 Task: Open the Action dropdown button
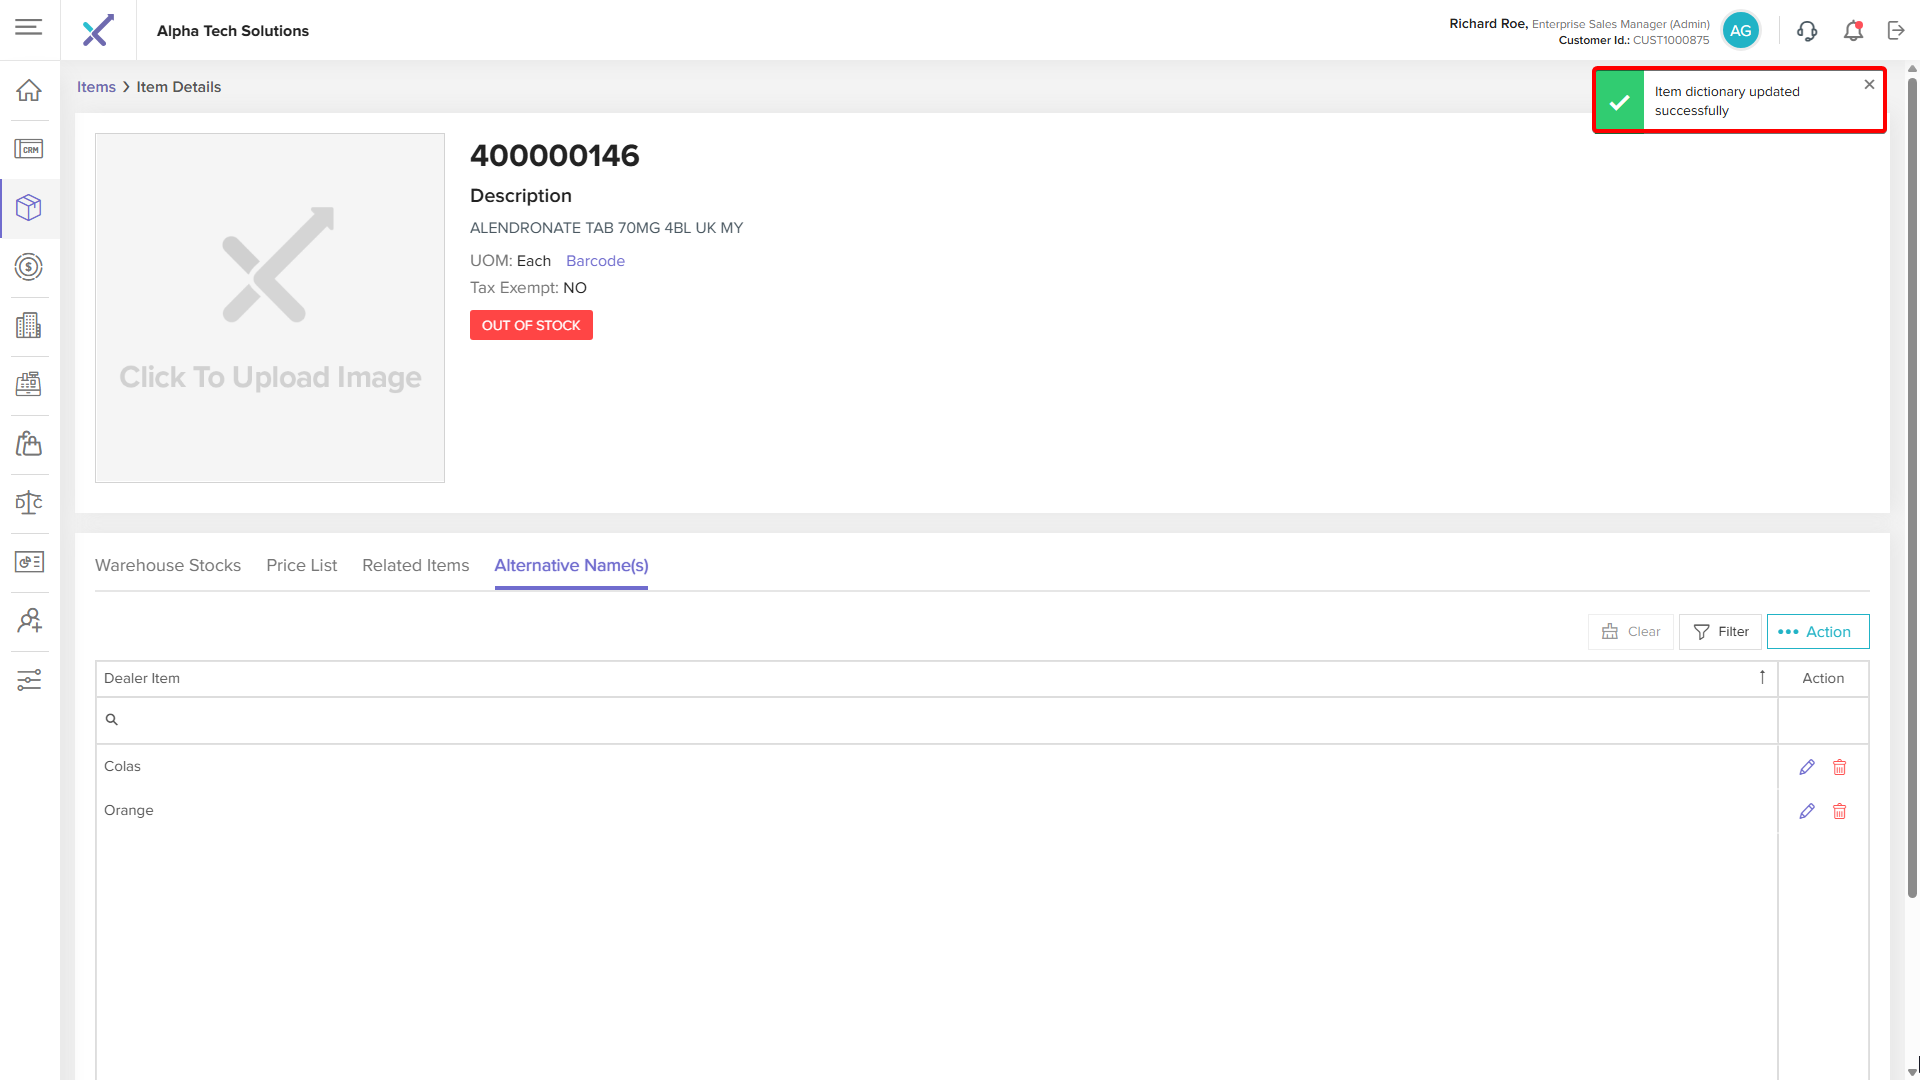coord(1817,632)
